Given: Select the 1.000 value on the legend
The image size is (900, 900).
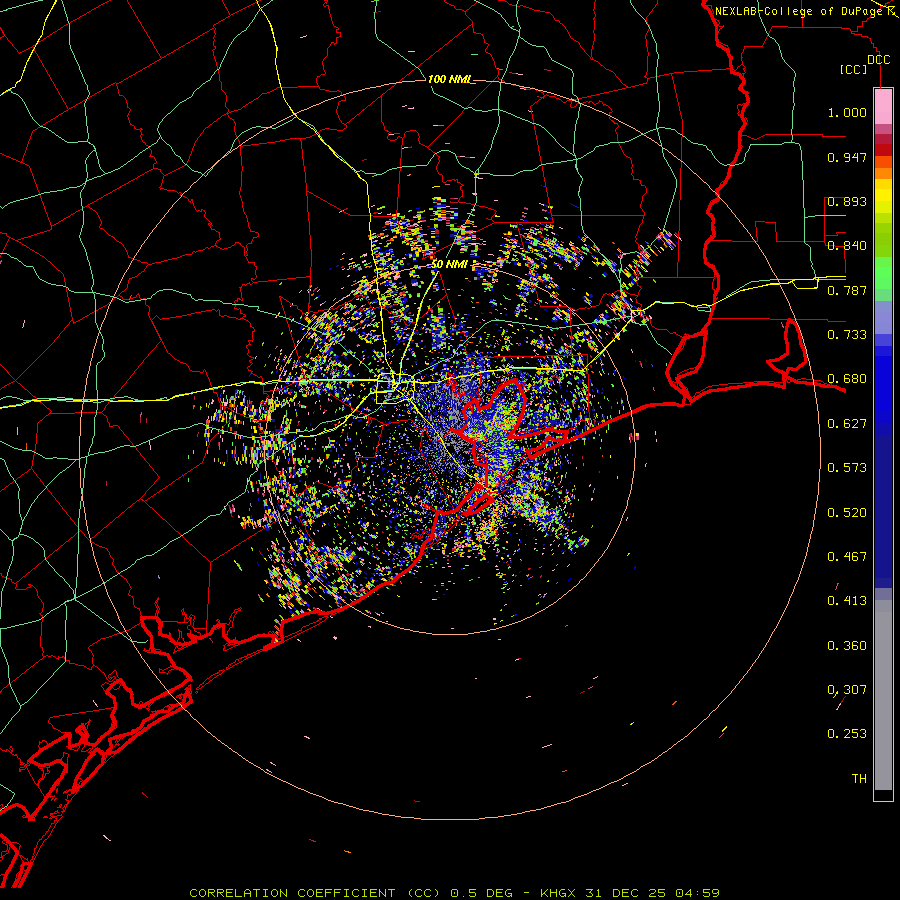Looking at the screenshot, I should click(x=847, y=112).
